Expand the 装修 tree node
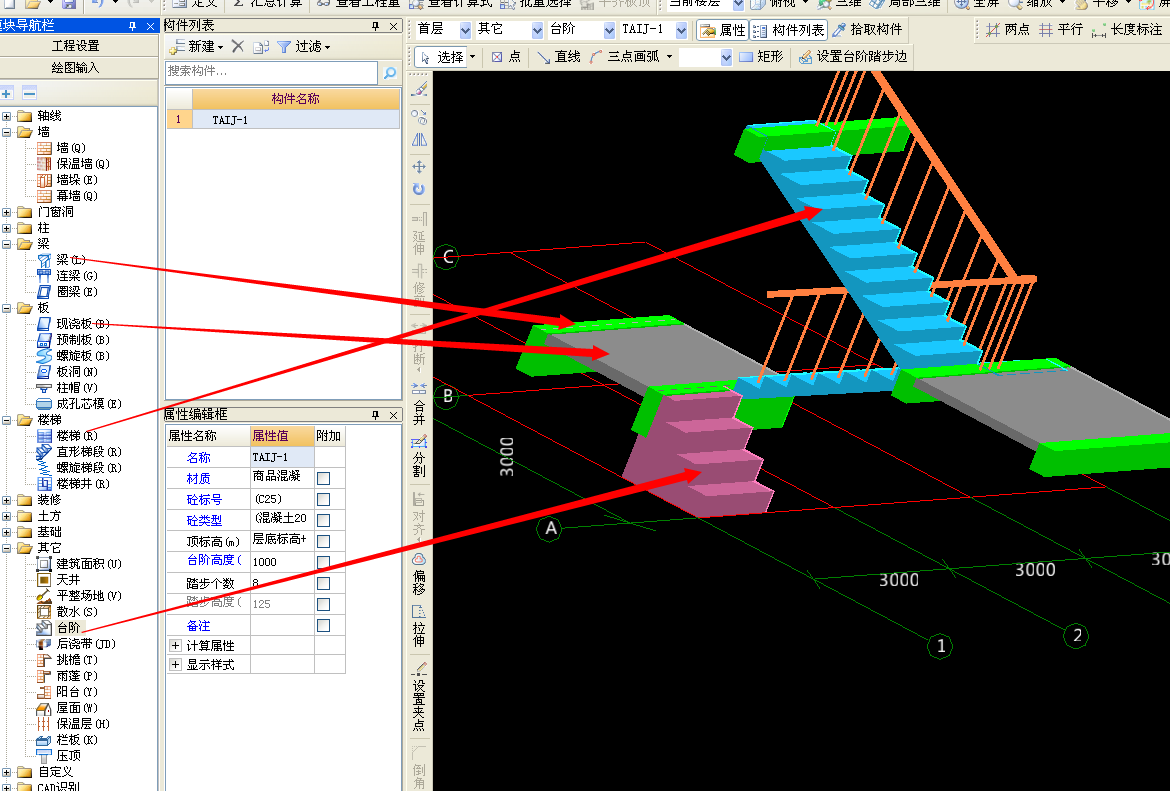The width and height of the screenshot is (1170, 791). coord(7,500)
